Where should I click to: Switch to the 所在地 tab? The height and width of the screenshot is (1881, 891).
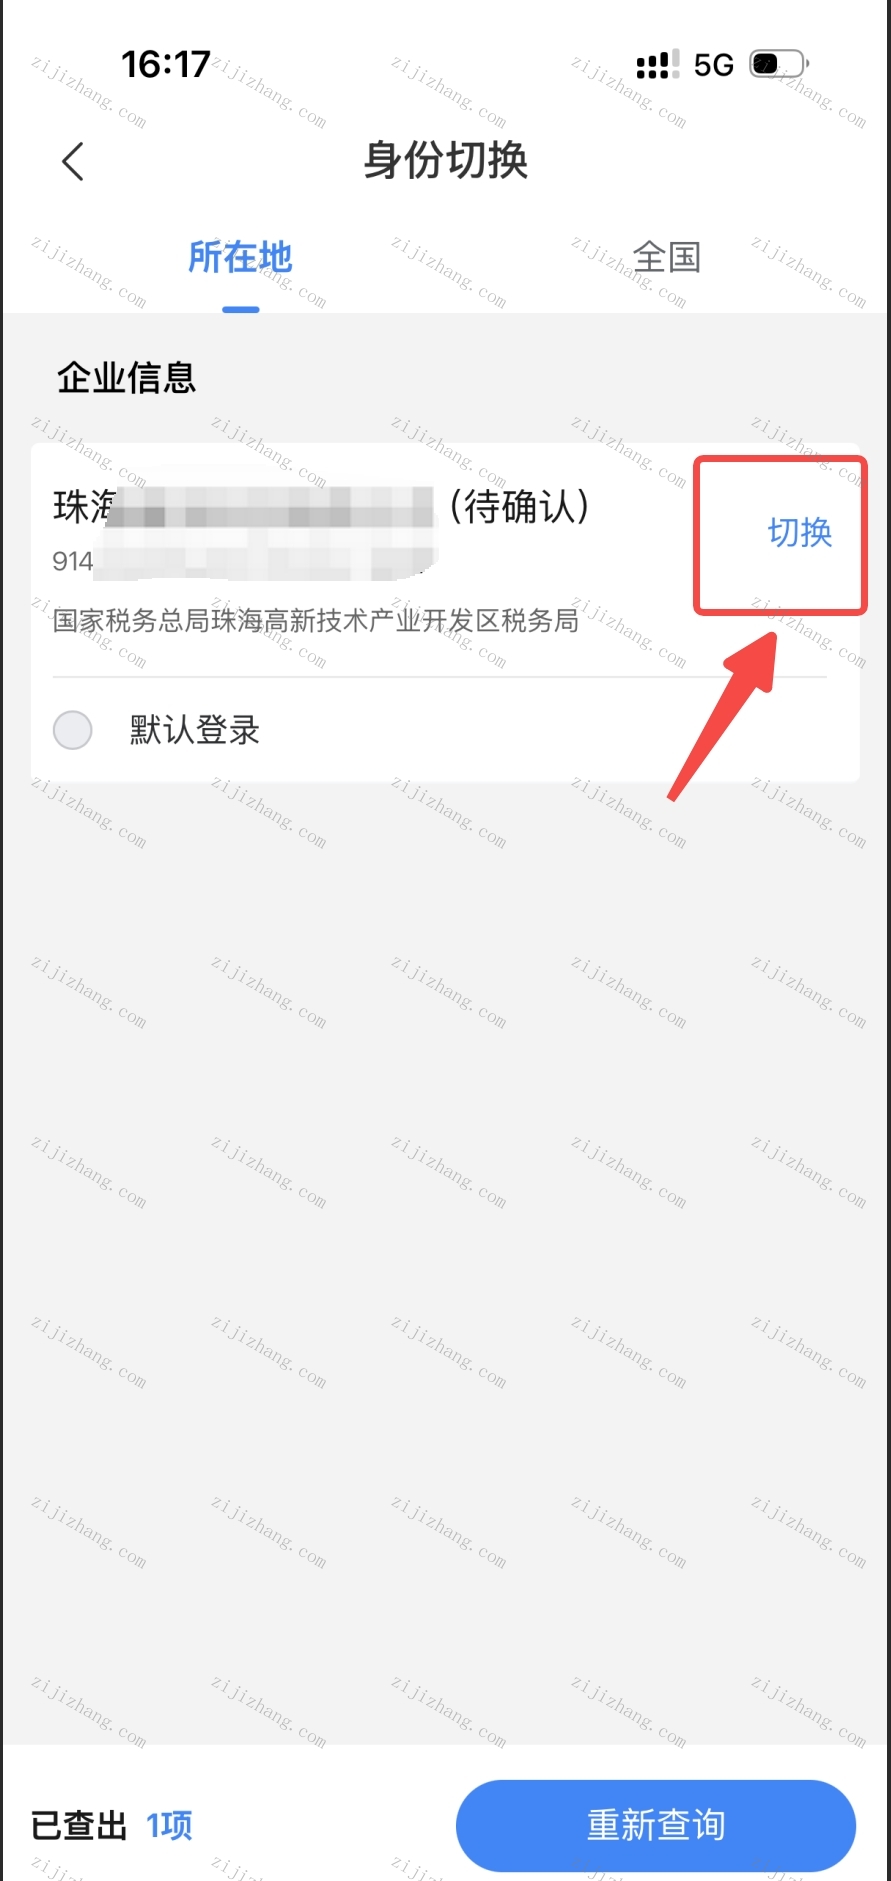coord(240,257)
